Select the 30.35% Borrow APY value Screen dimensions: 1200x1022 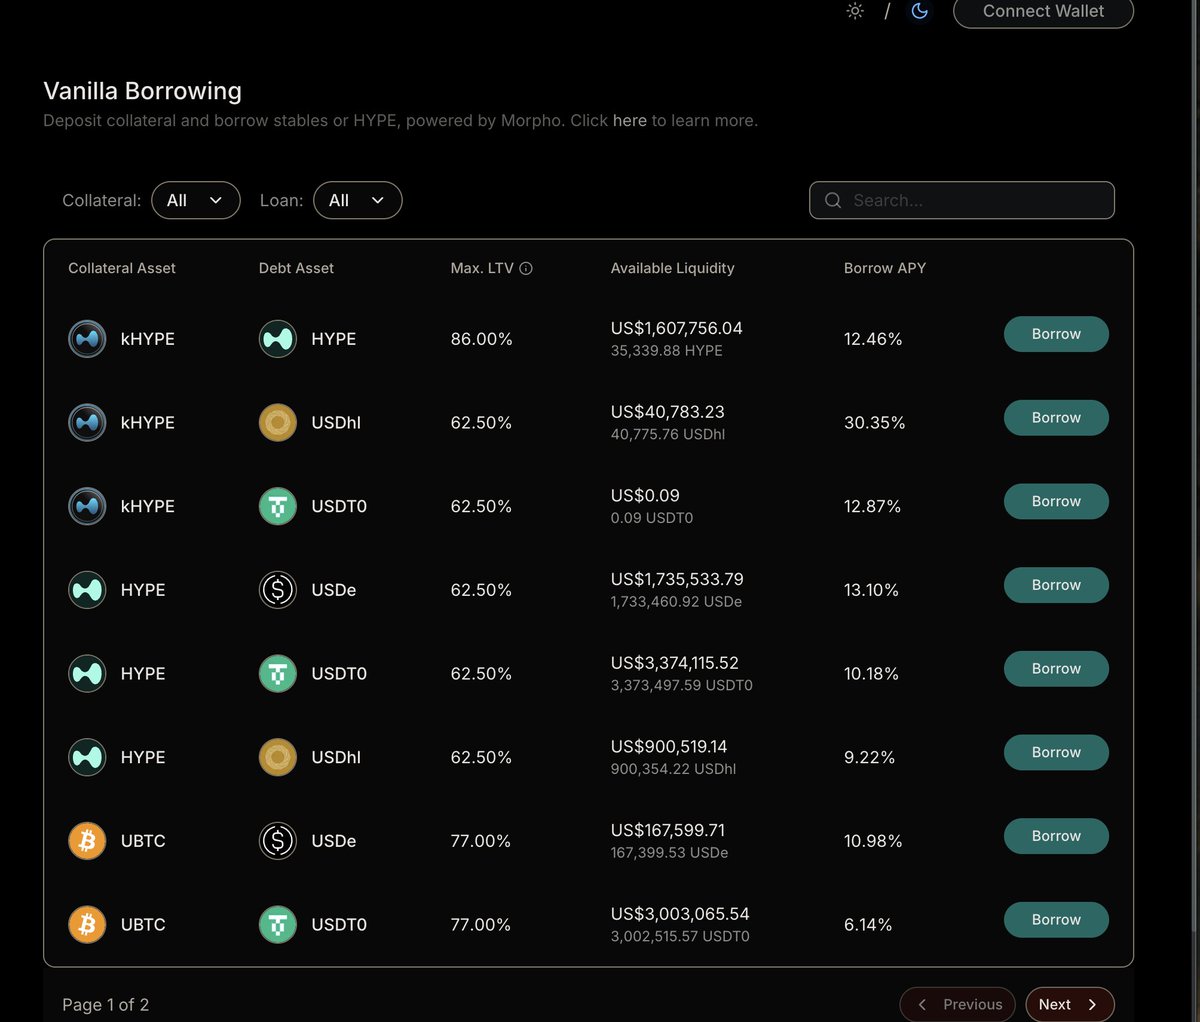pos(875,423)
